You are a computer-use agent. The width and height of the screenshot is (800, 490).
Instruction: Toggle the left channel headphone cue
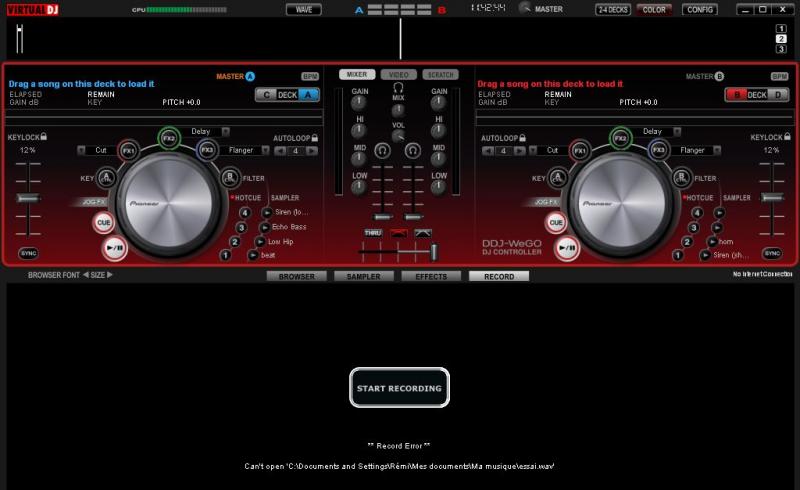pos(382,150)
